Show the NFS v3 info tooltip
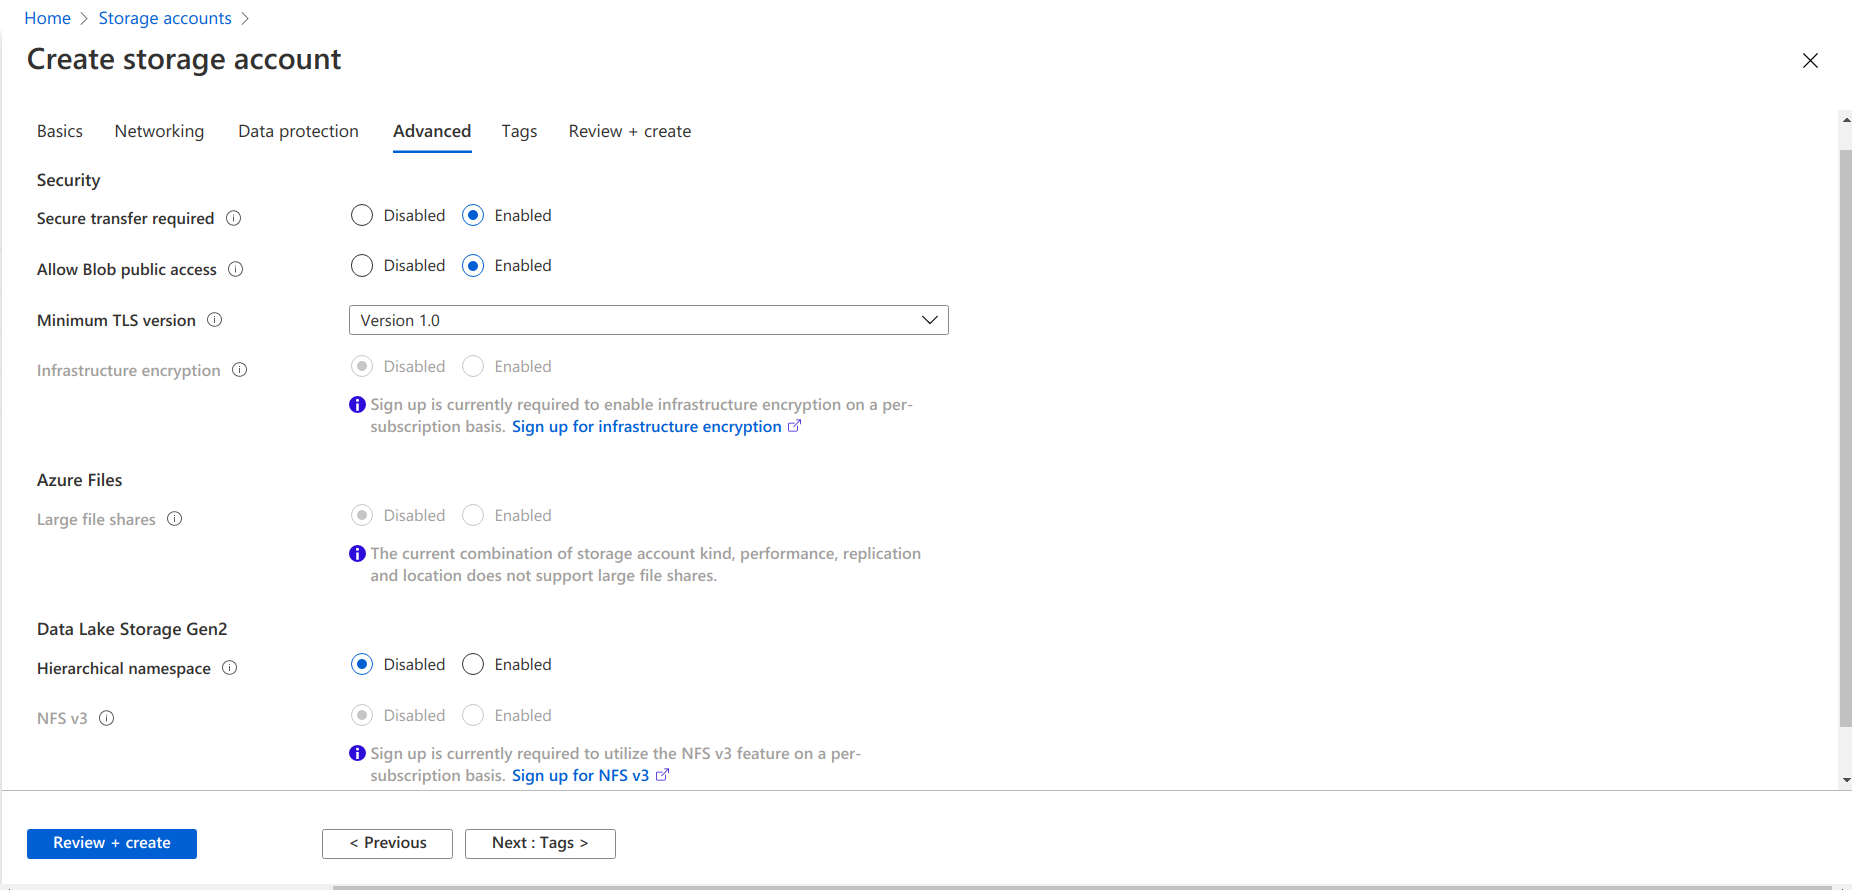1852x890 pixels. point(107,718)
